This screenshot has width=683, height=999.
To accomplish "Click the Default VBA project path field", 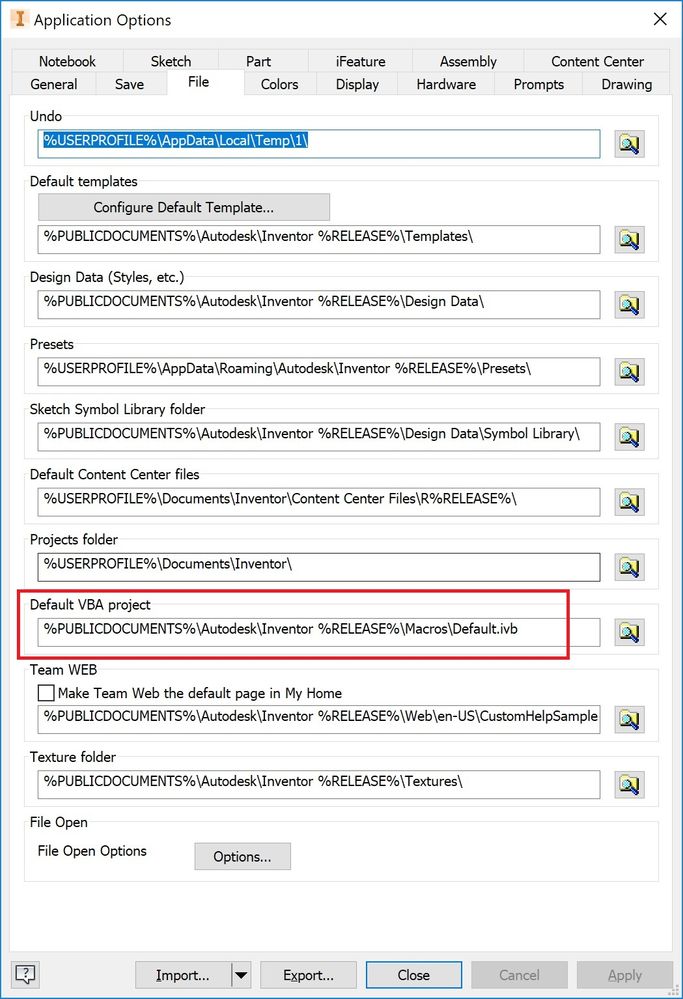I will 319,632.
